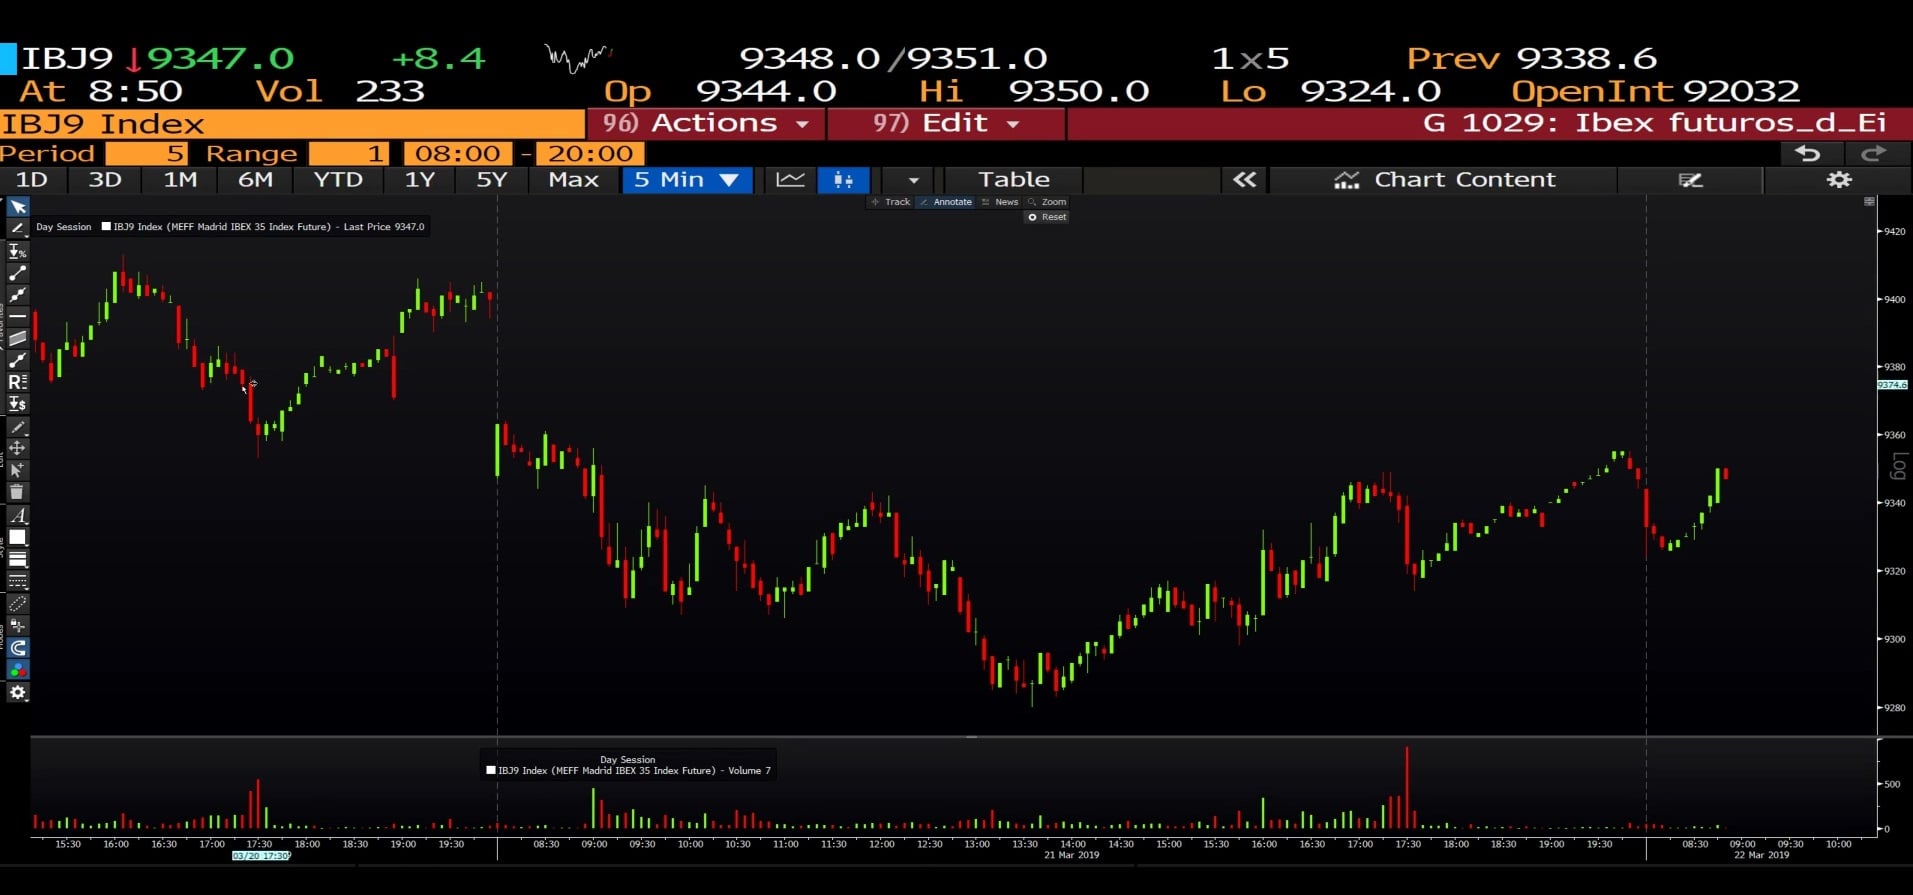Select the arrow pointer tool
The image size is (1913, 895).
tap(18, 207)
